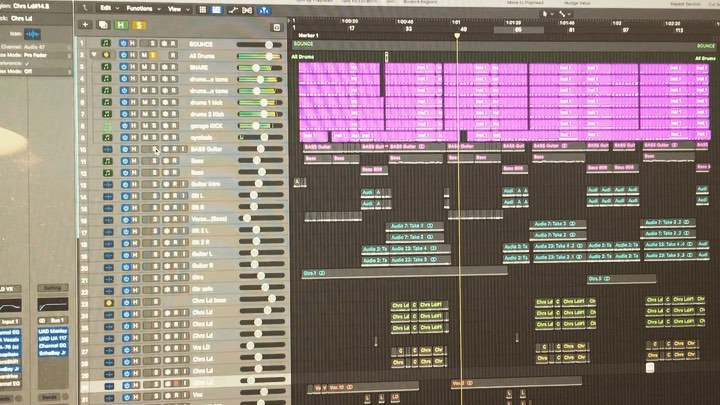Click the volume slider of BOUNCE track
The width and height of the screenshot is (720, 405).
pos(260,44)
